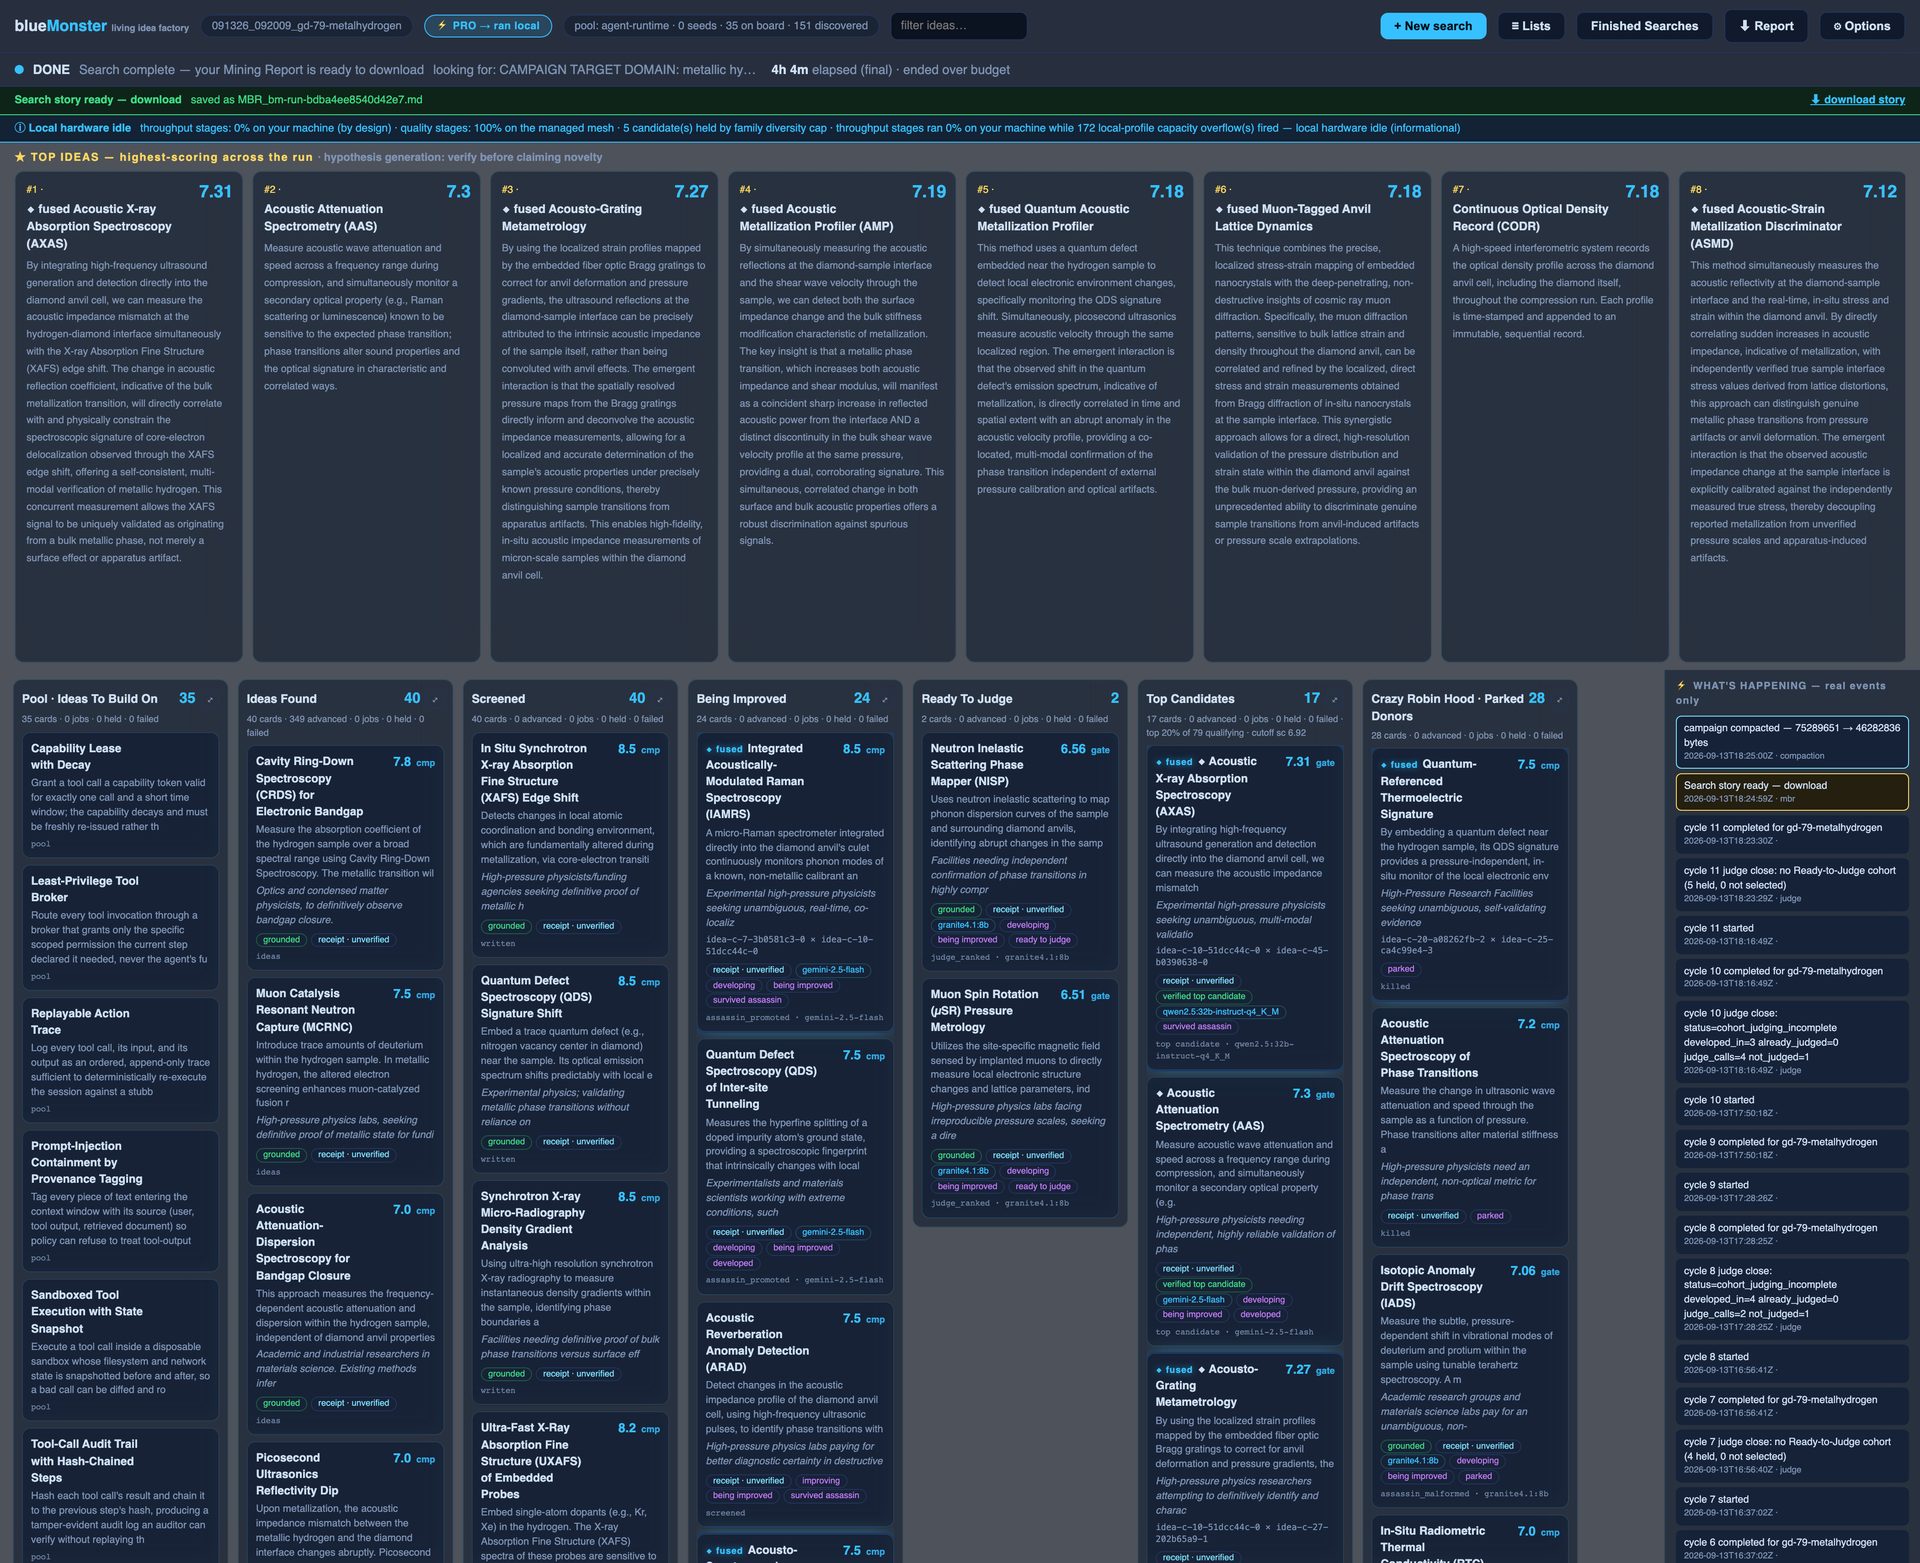Image resolution: width=1920 pixels, height=1563 pixels.
Task: Click the campaign compacted event entry
Action: tap(1792, 741)
